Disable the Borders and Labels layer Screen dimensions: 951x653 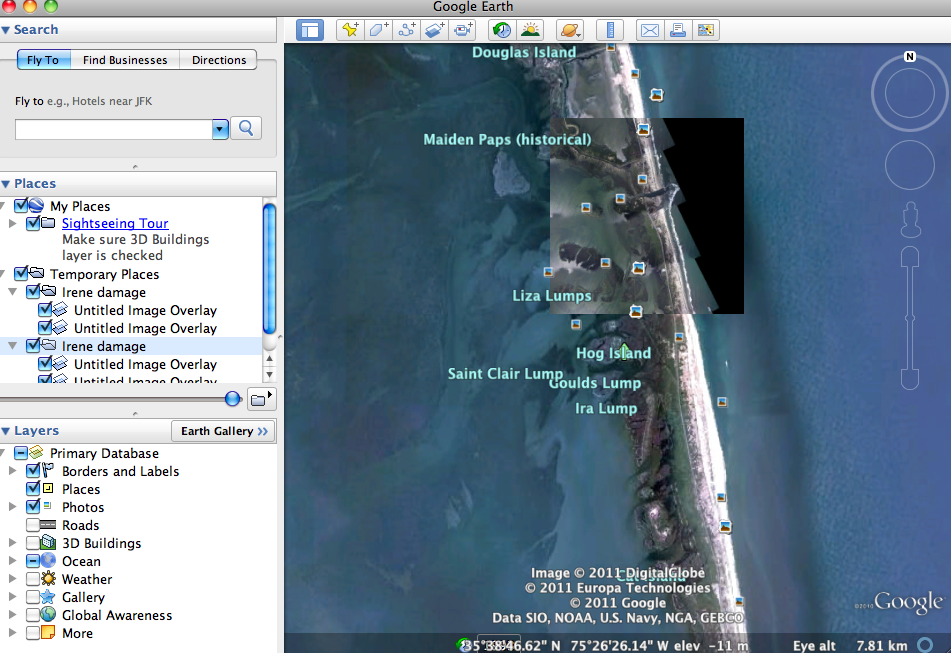click(33, 470)
